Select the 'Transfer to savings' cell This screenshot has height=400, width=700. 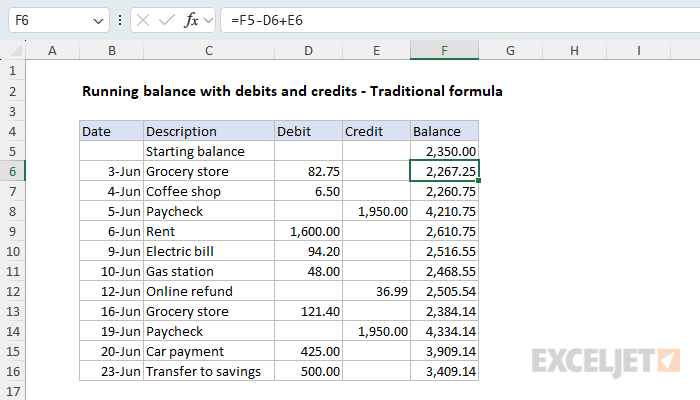point(208,371)
